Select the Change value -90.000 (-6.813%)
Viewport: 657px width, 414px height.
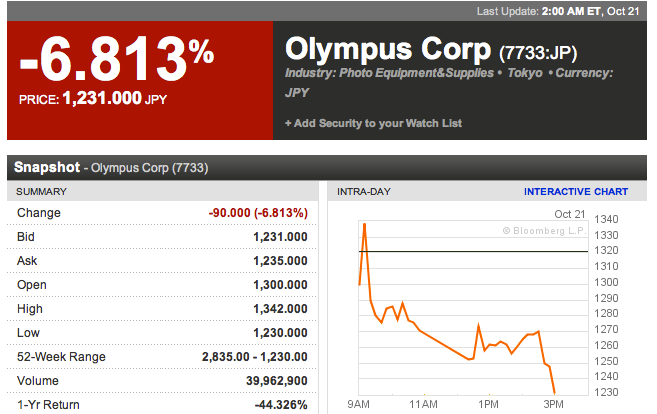pos(258,213)
